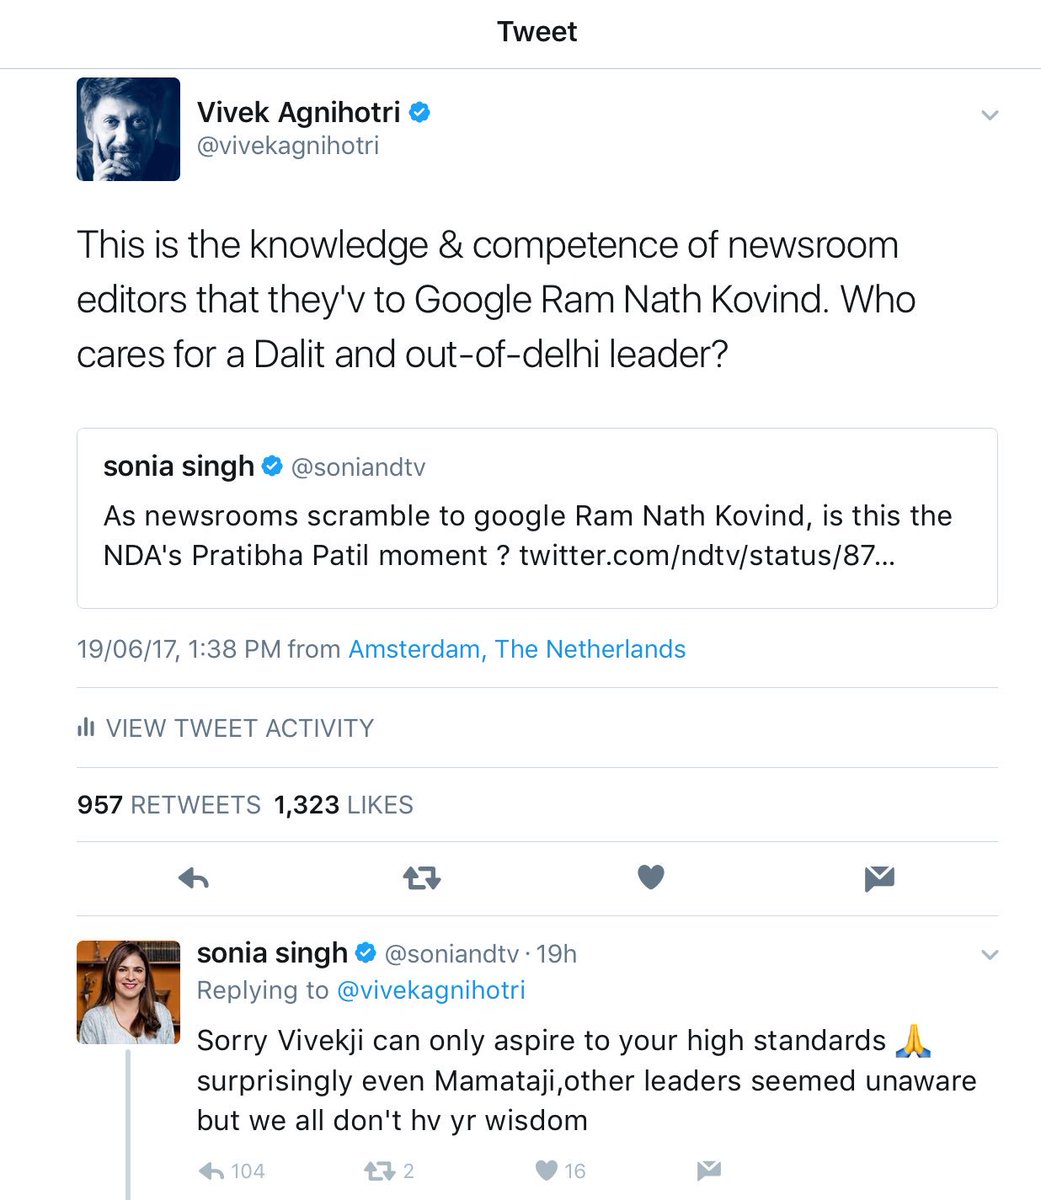Click Vivek Agnihotri's verified badge

419,112
